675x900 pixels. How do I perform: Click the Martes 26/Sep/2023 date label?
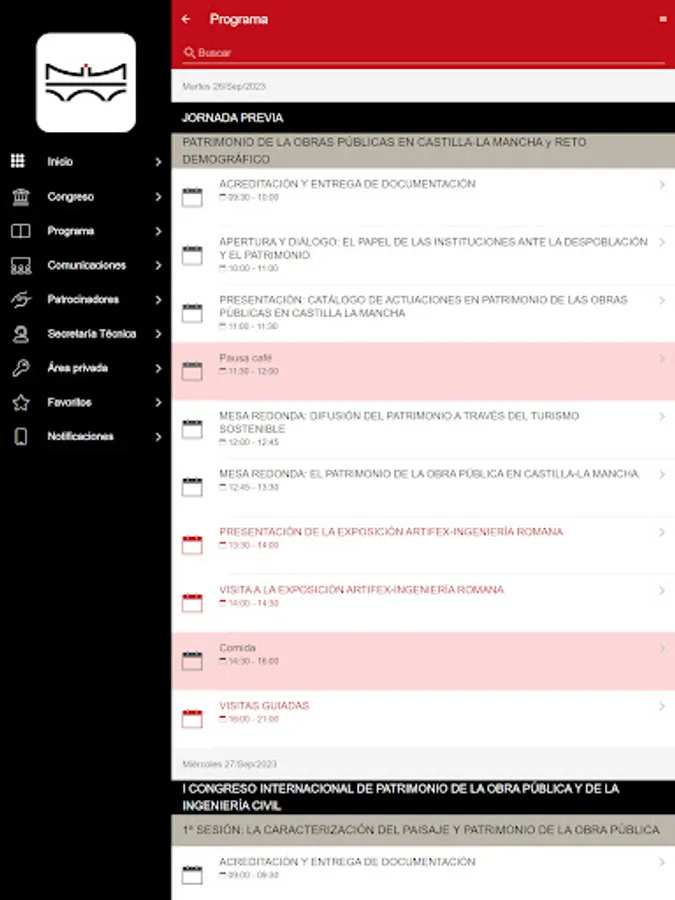(x=224, y=86)
